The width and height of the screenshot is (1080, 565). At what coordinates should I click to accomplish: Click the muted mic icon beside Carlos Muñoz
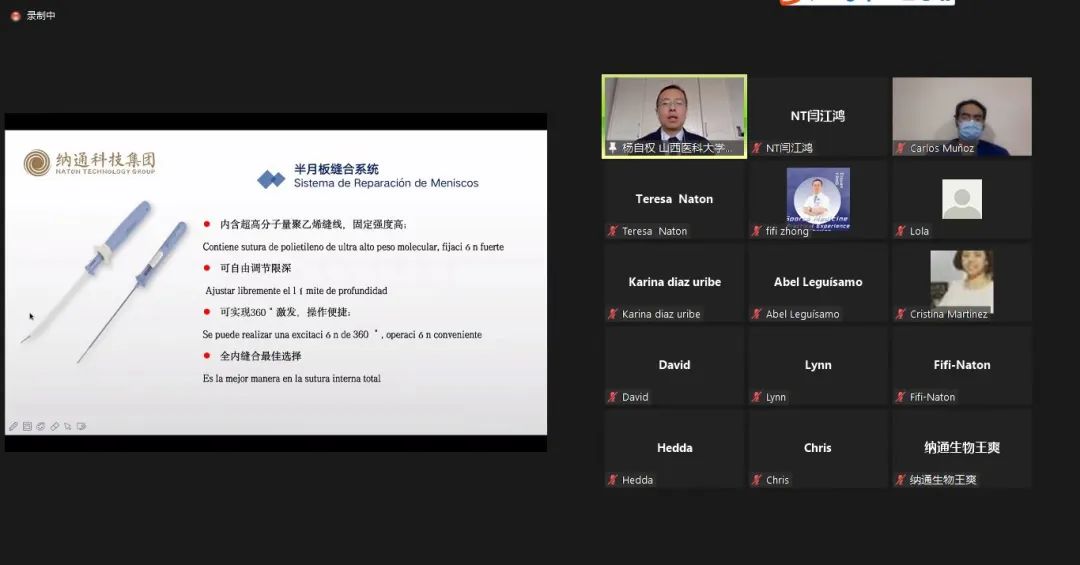point(900,147)
